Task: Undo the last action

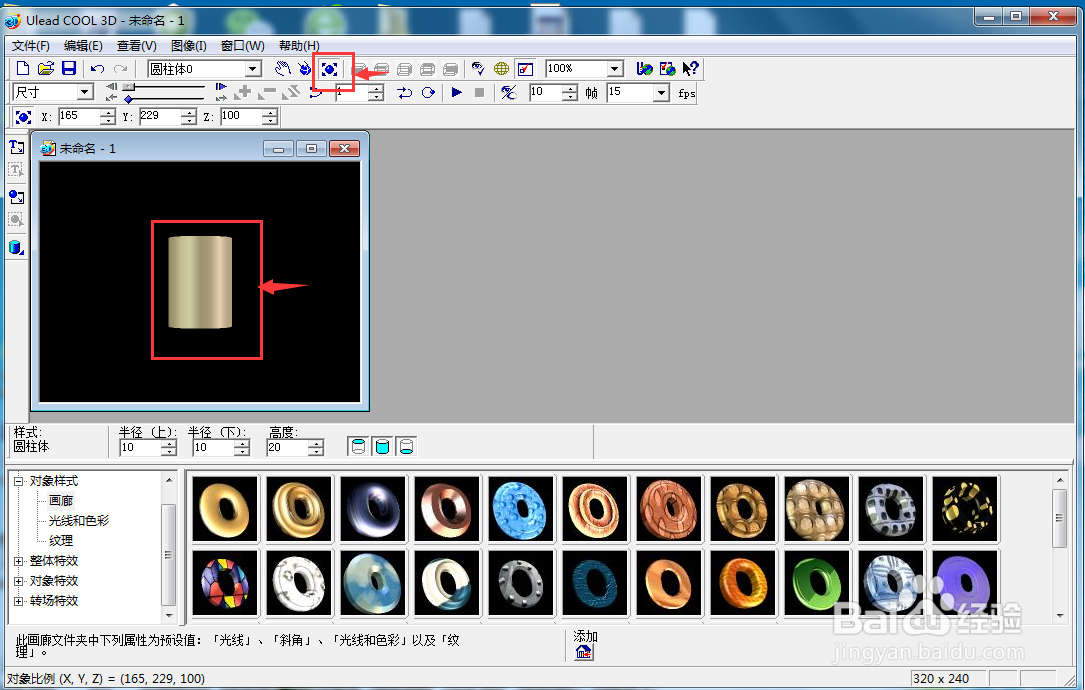Action: 98,69
